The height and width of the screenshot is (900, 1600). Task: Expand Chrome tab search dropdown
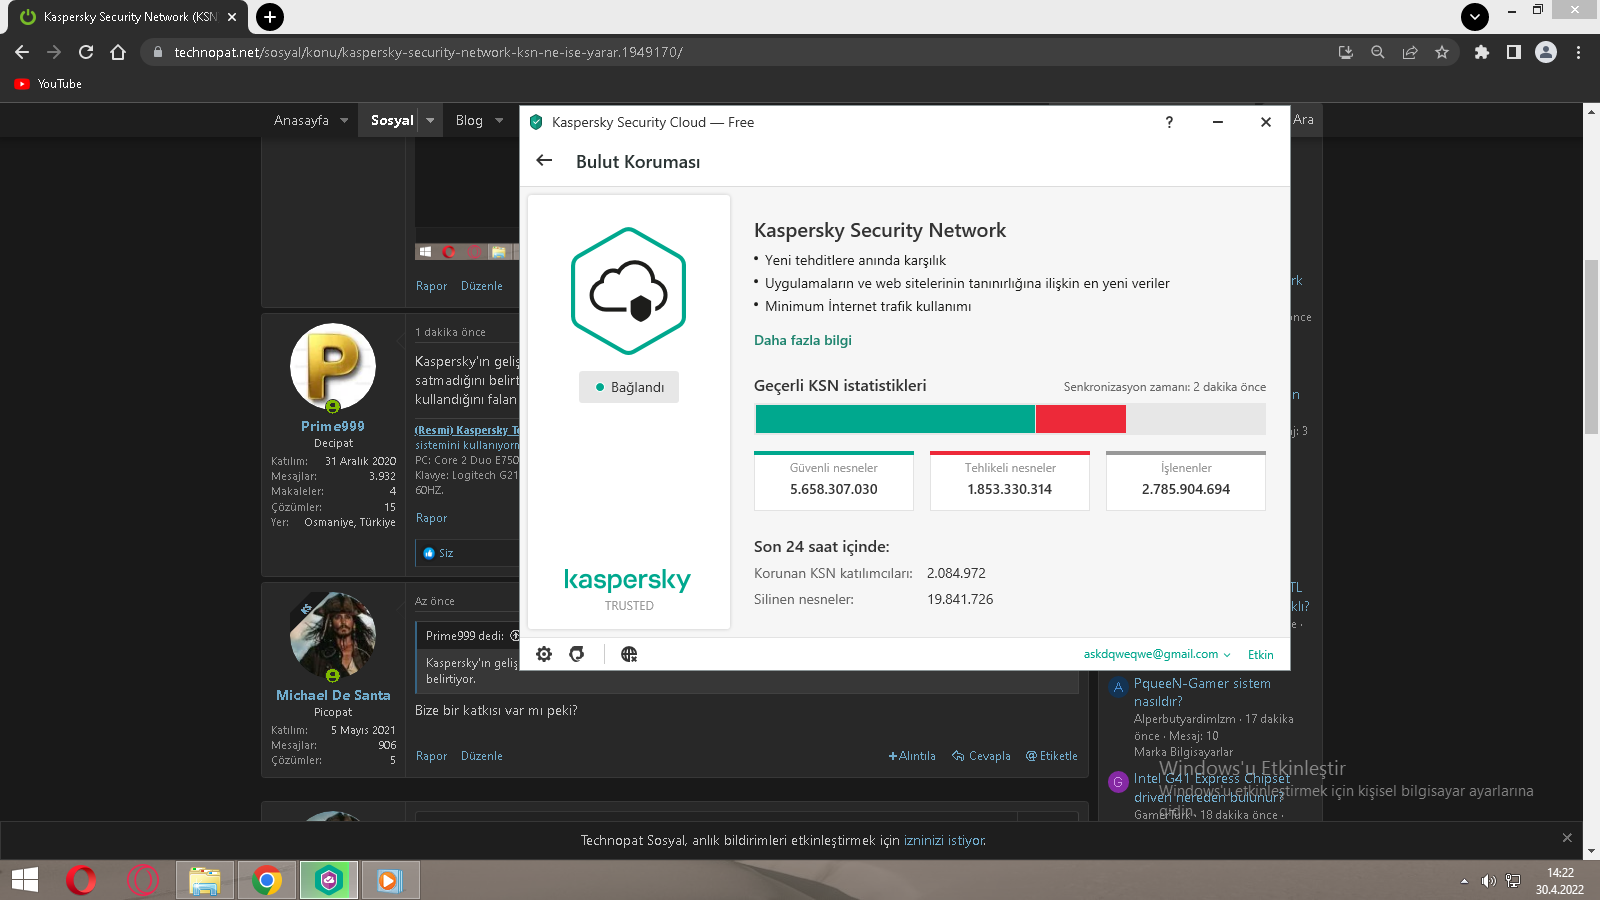click(x=1475, y=16)
